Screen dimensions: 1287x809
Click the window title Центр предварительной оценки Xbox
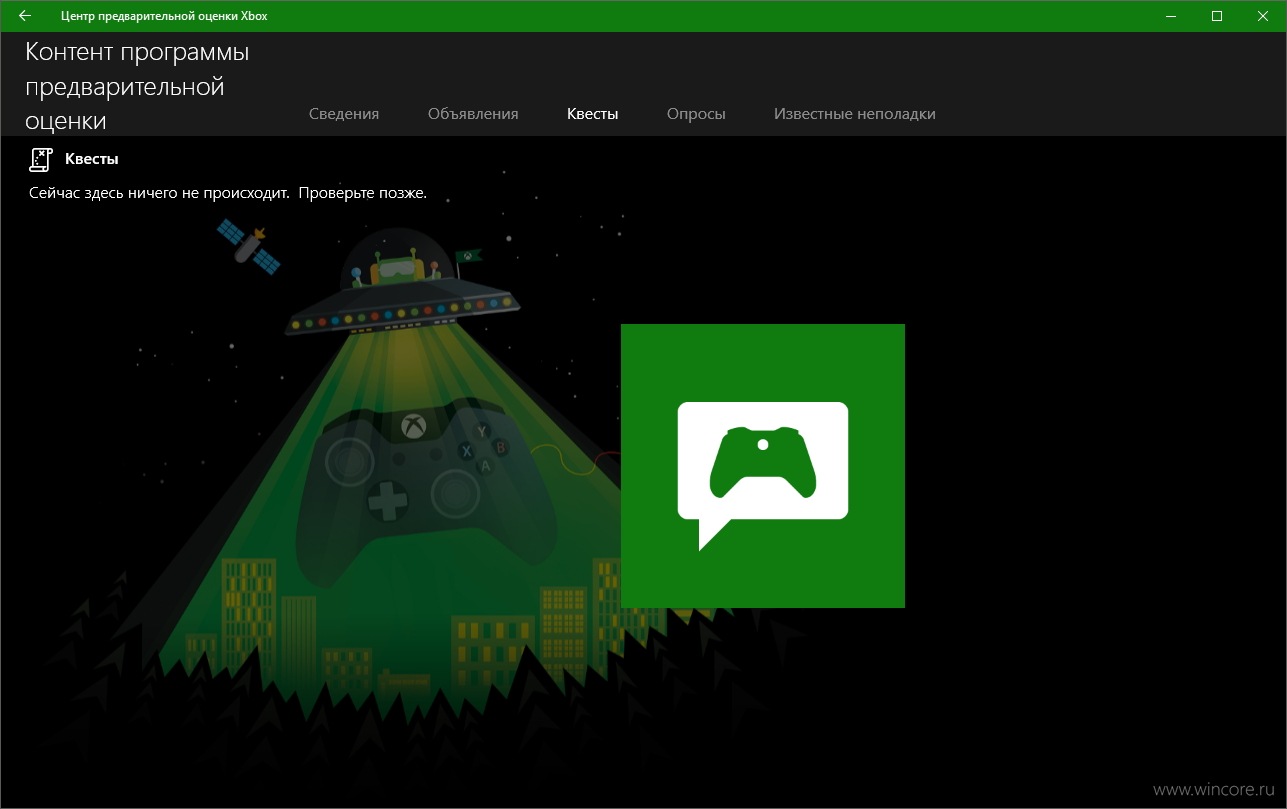click(164, 16)
